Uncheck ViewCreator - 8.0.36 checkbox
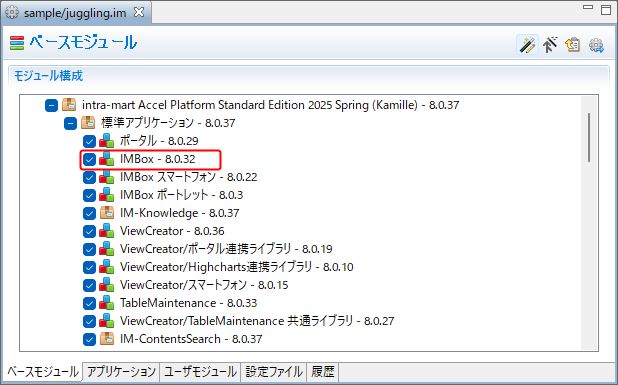This screenshot has width=618, height=385. pos(89,231)
